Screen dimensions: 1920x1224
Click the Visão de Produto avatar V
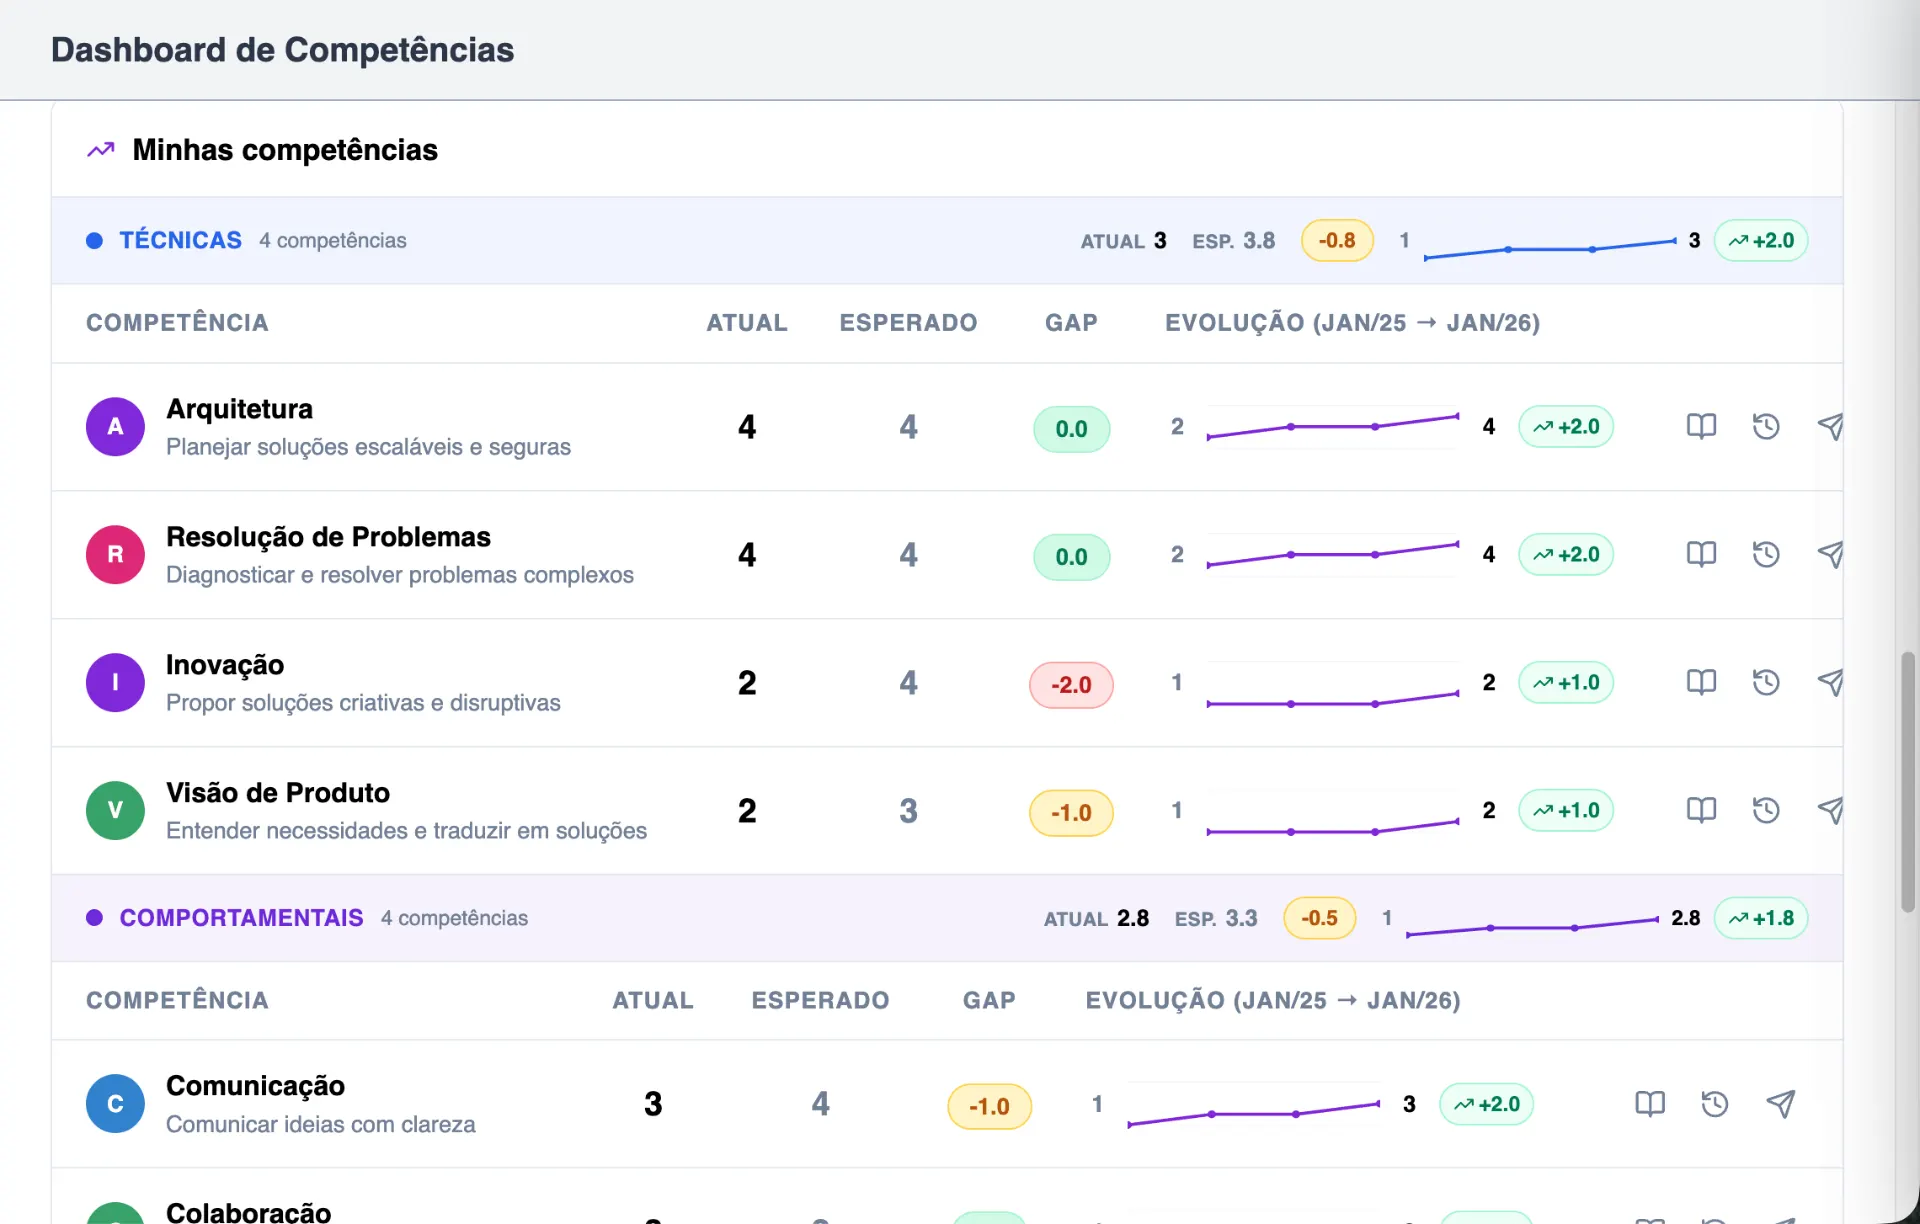(115, 811)
